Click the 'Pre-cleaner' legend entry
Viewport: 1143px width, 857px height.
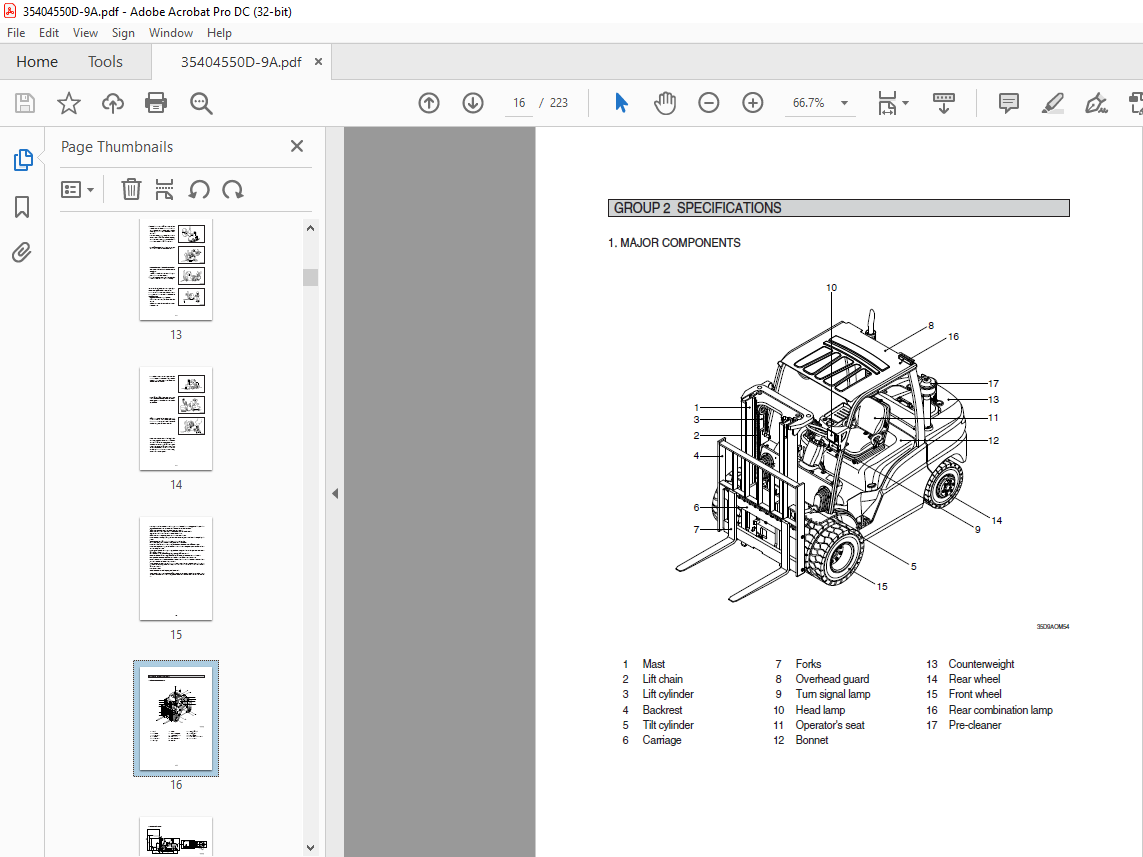point(975,725)
